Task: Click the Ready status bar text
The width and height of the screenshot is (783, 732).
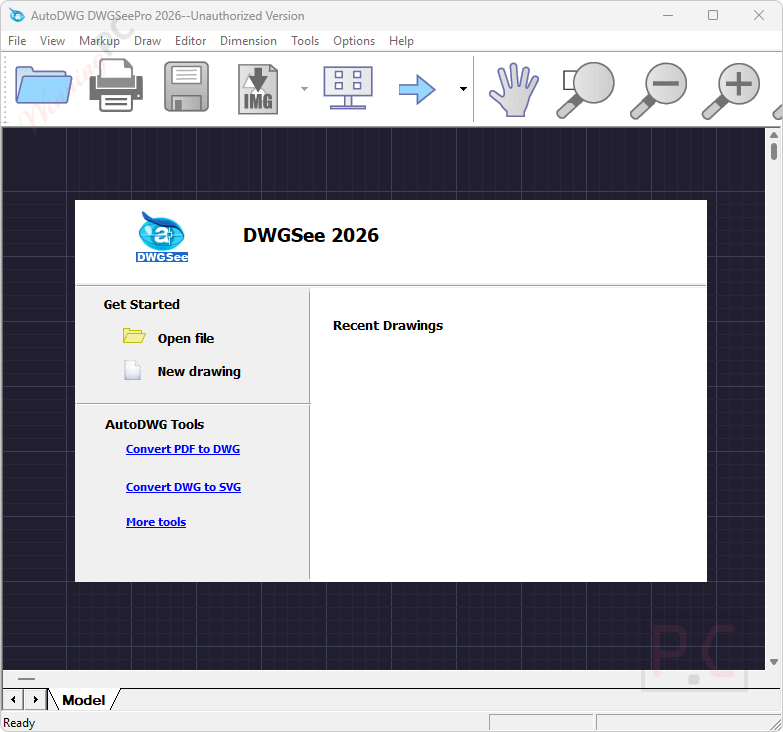Action: [x=19, y=723]
